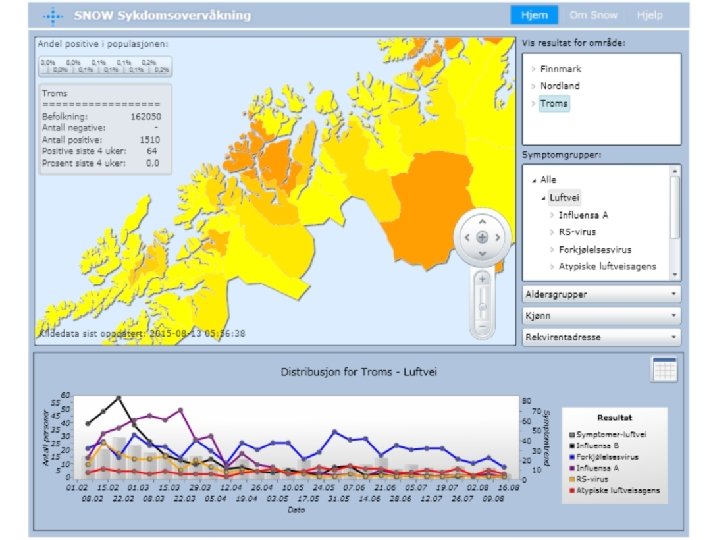Select Forkjølelsesvirus in symptom tree
Screen dimensions: 720x540
pyautogui.click(x=595, y=250)
